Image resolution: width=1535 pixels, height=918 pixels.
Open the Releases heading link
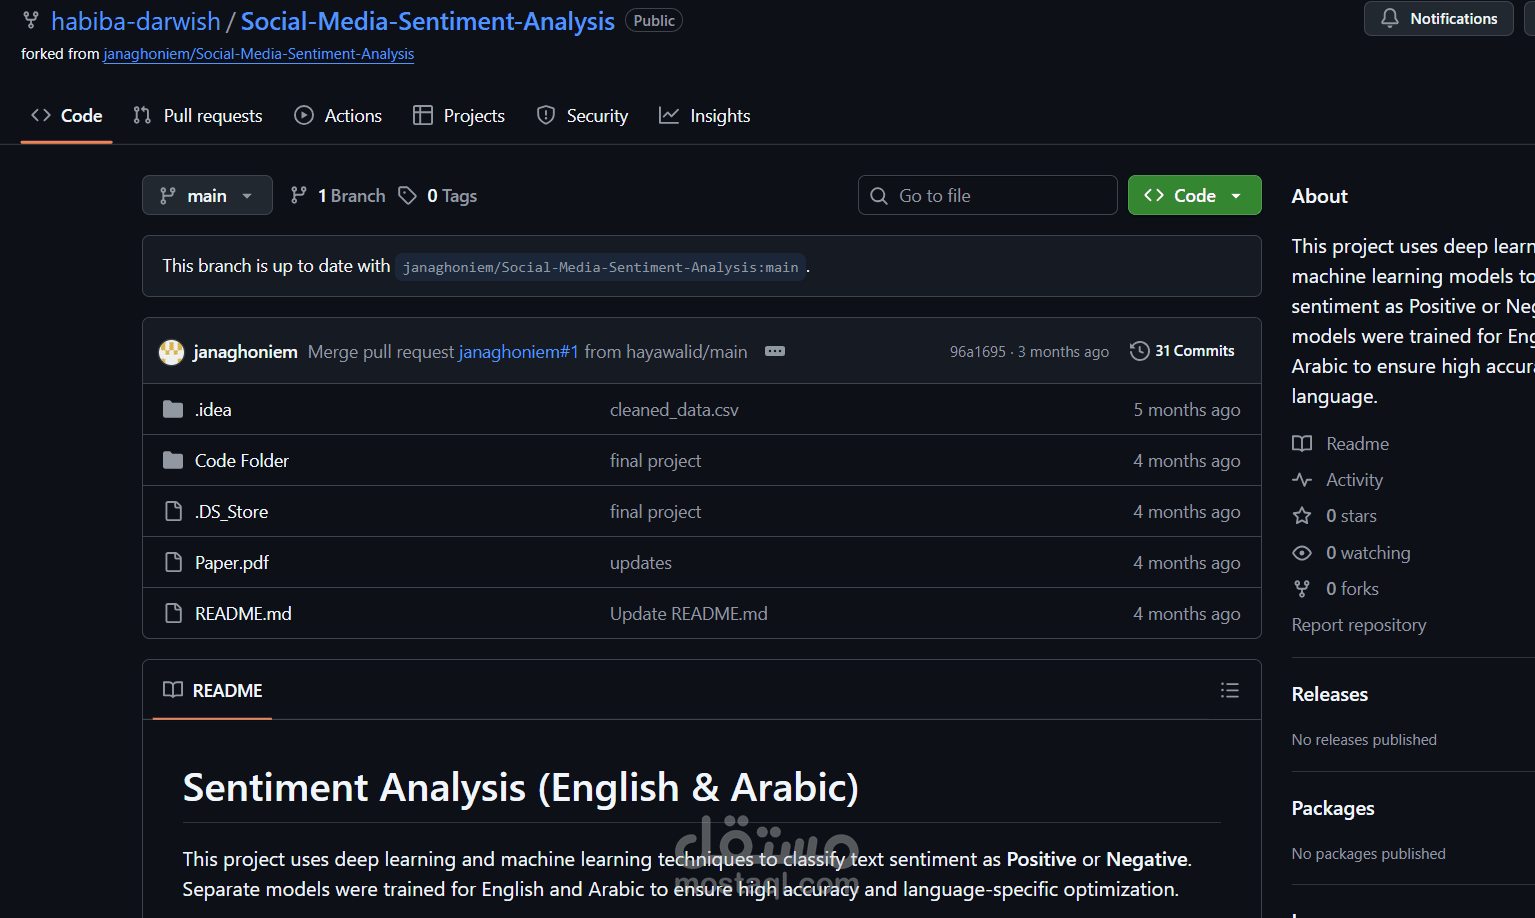[x=1330, y=694]
